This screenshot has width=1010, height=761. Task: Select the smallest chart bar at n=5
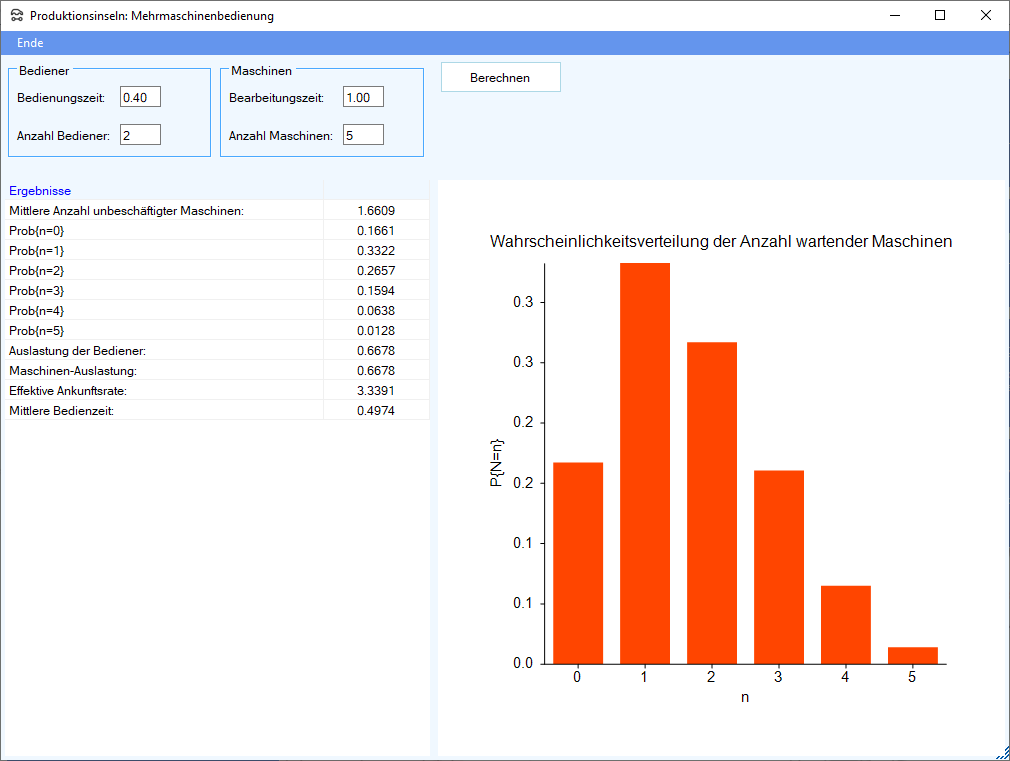pos(912,655)
